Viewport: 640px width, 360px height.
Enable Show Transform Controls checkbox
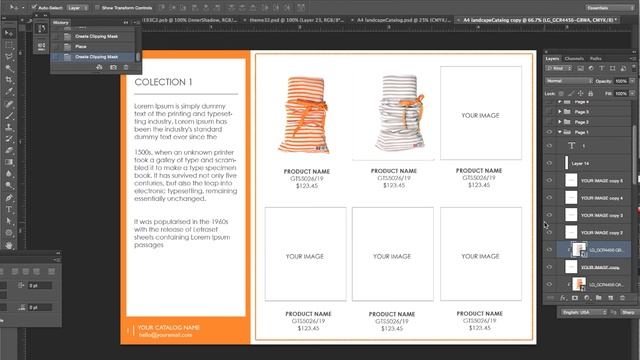pyautogui.click(x=97, y=7)
